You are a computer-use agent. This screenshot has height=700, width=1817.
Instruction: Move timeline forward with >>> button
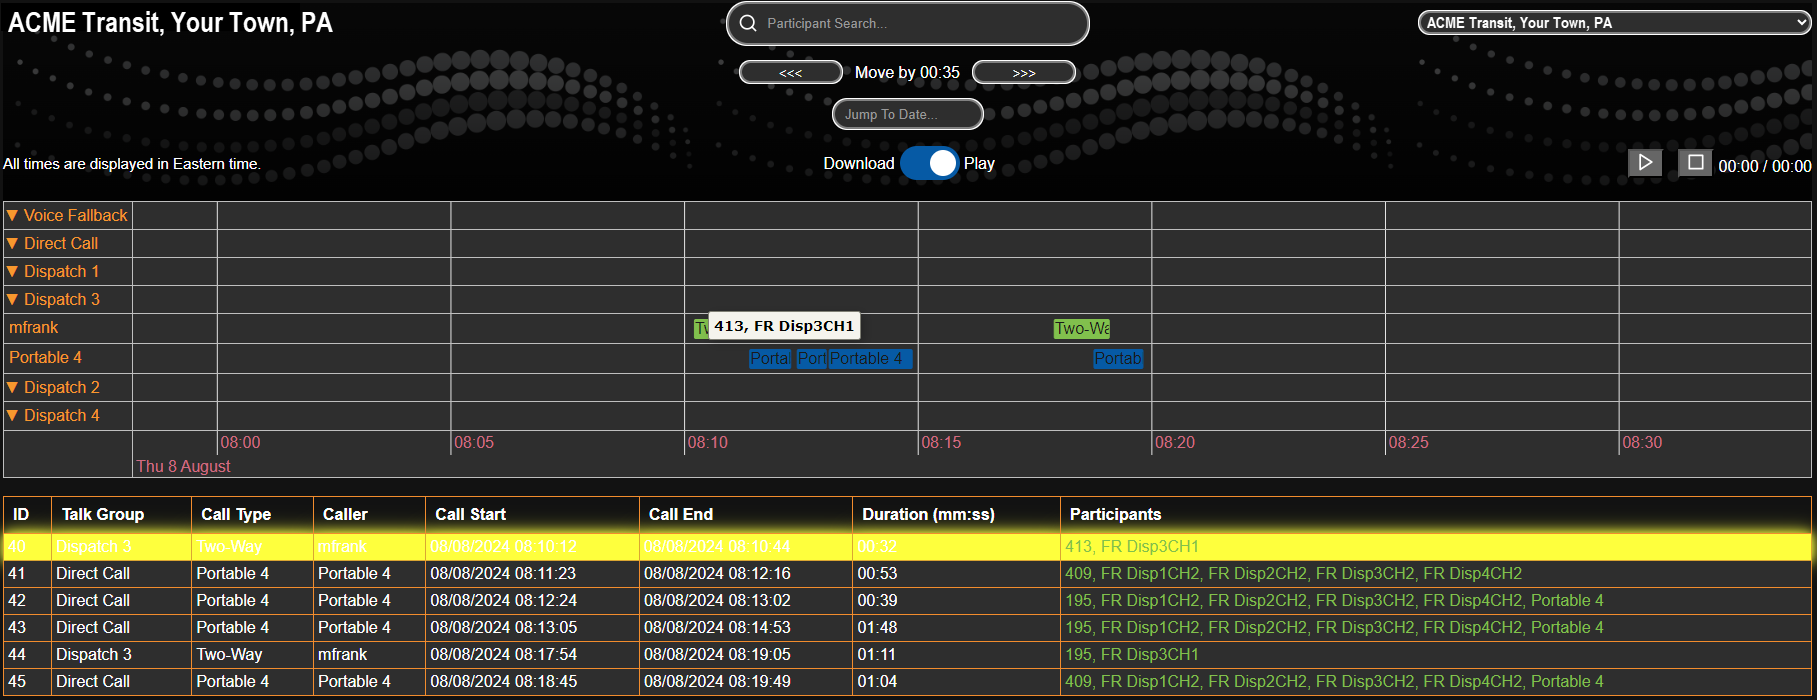pos(1023,73)
